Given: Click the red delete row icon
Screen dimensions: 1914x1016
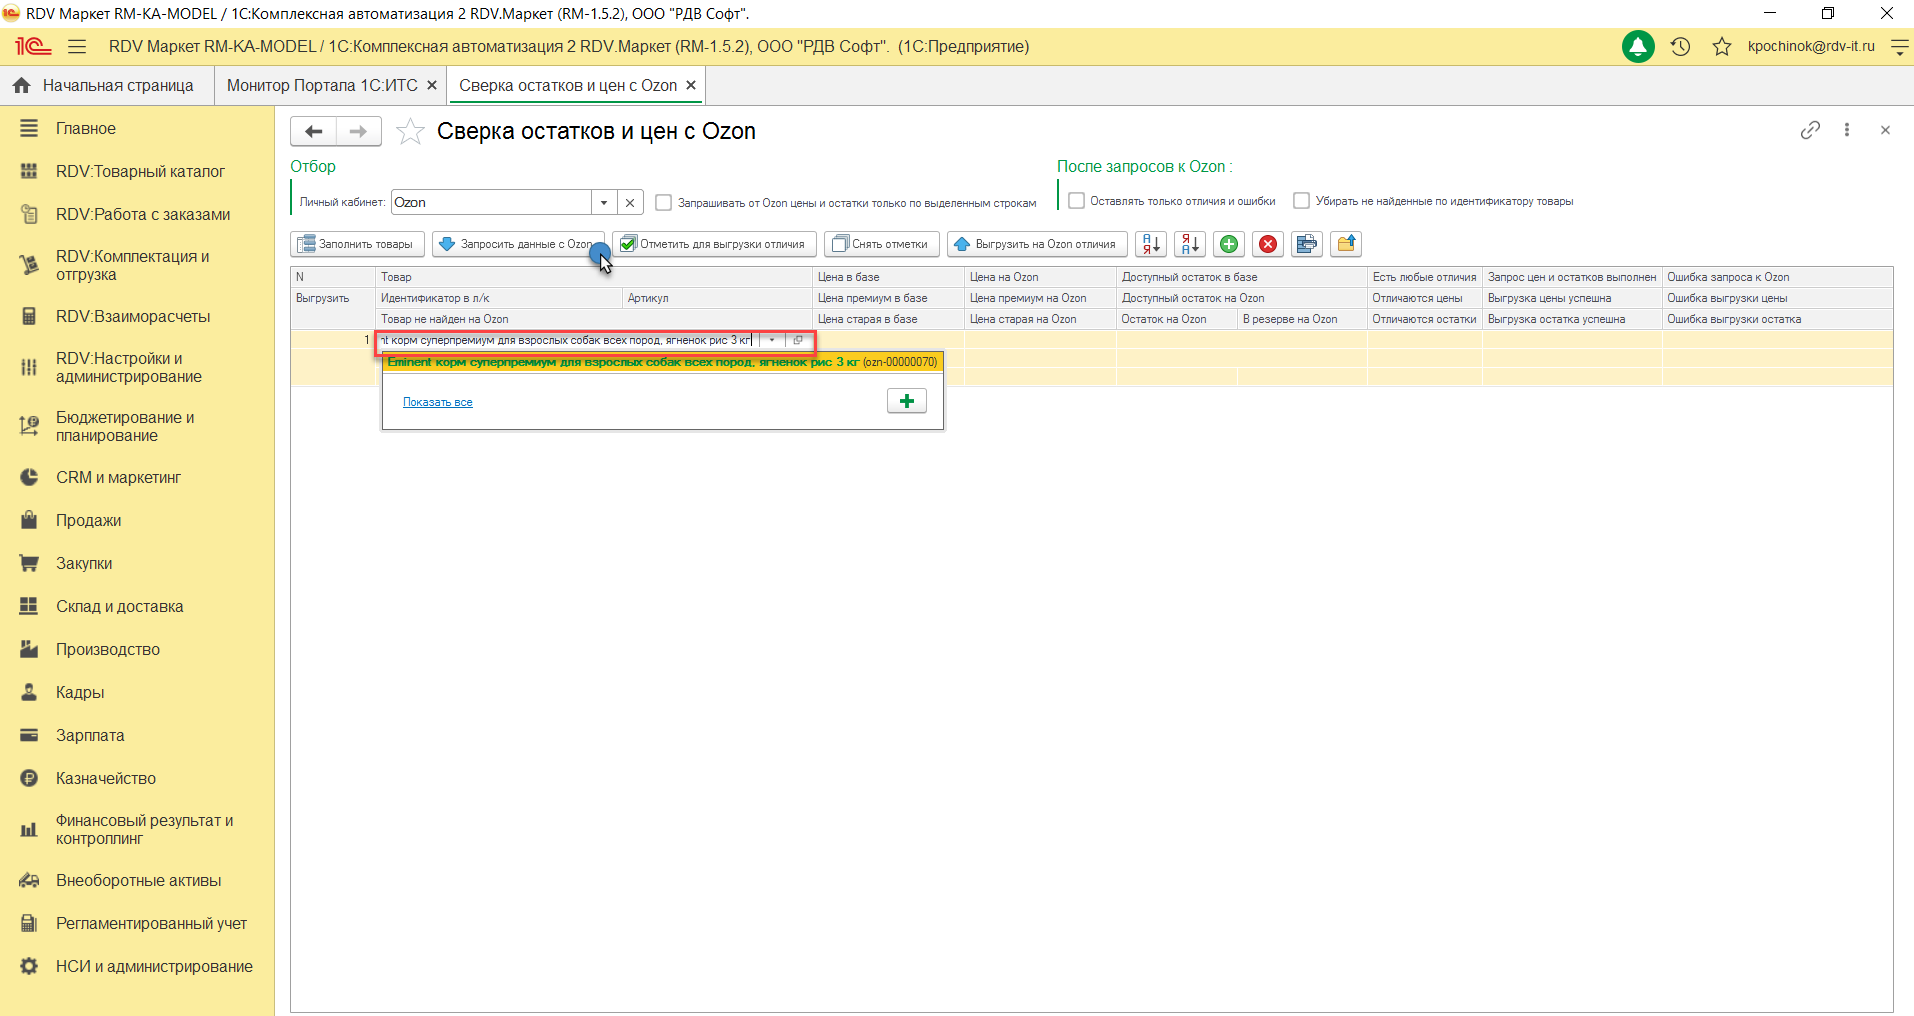Looking at the screenshot, I should pyautogui.click(x=1268, y=244).
